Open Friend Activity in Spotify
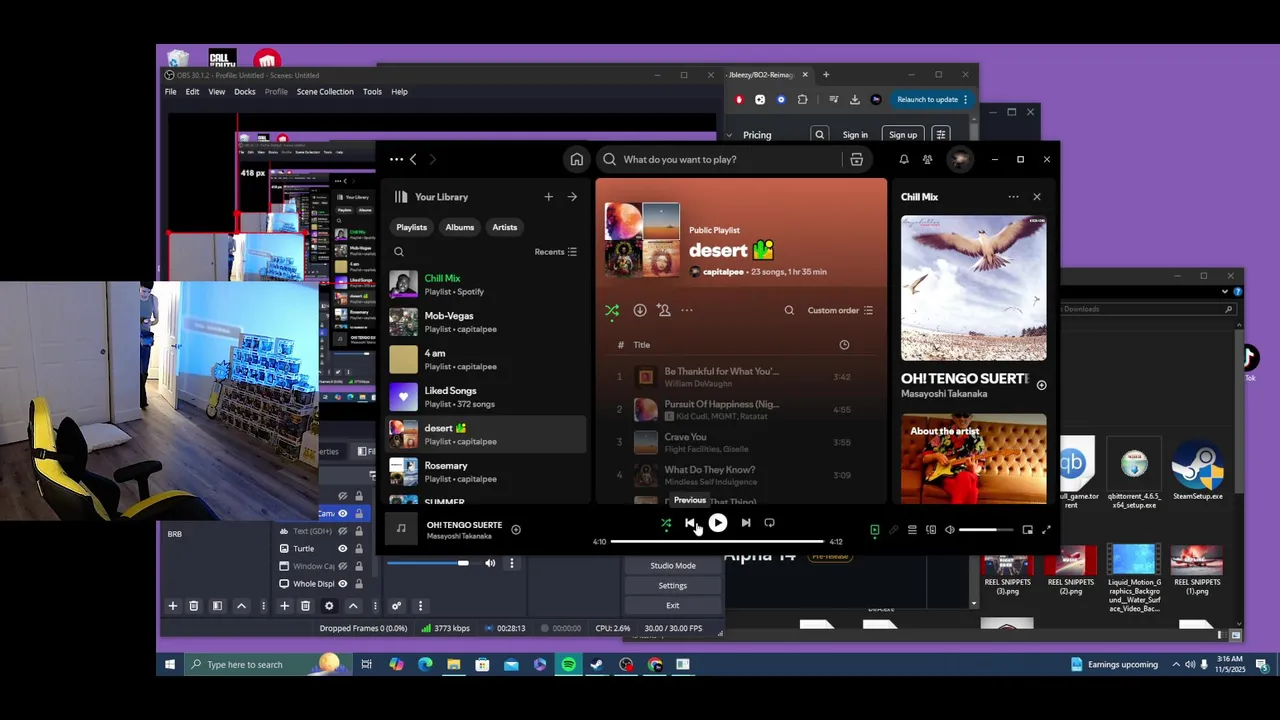Viewport: 1280px width, 720px height. pos(928,159)
